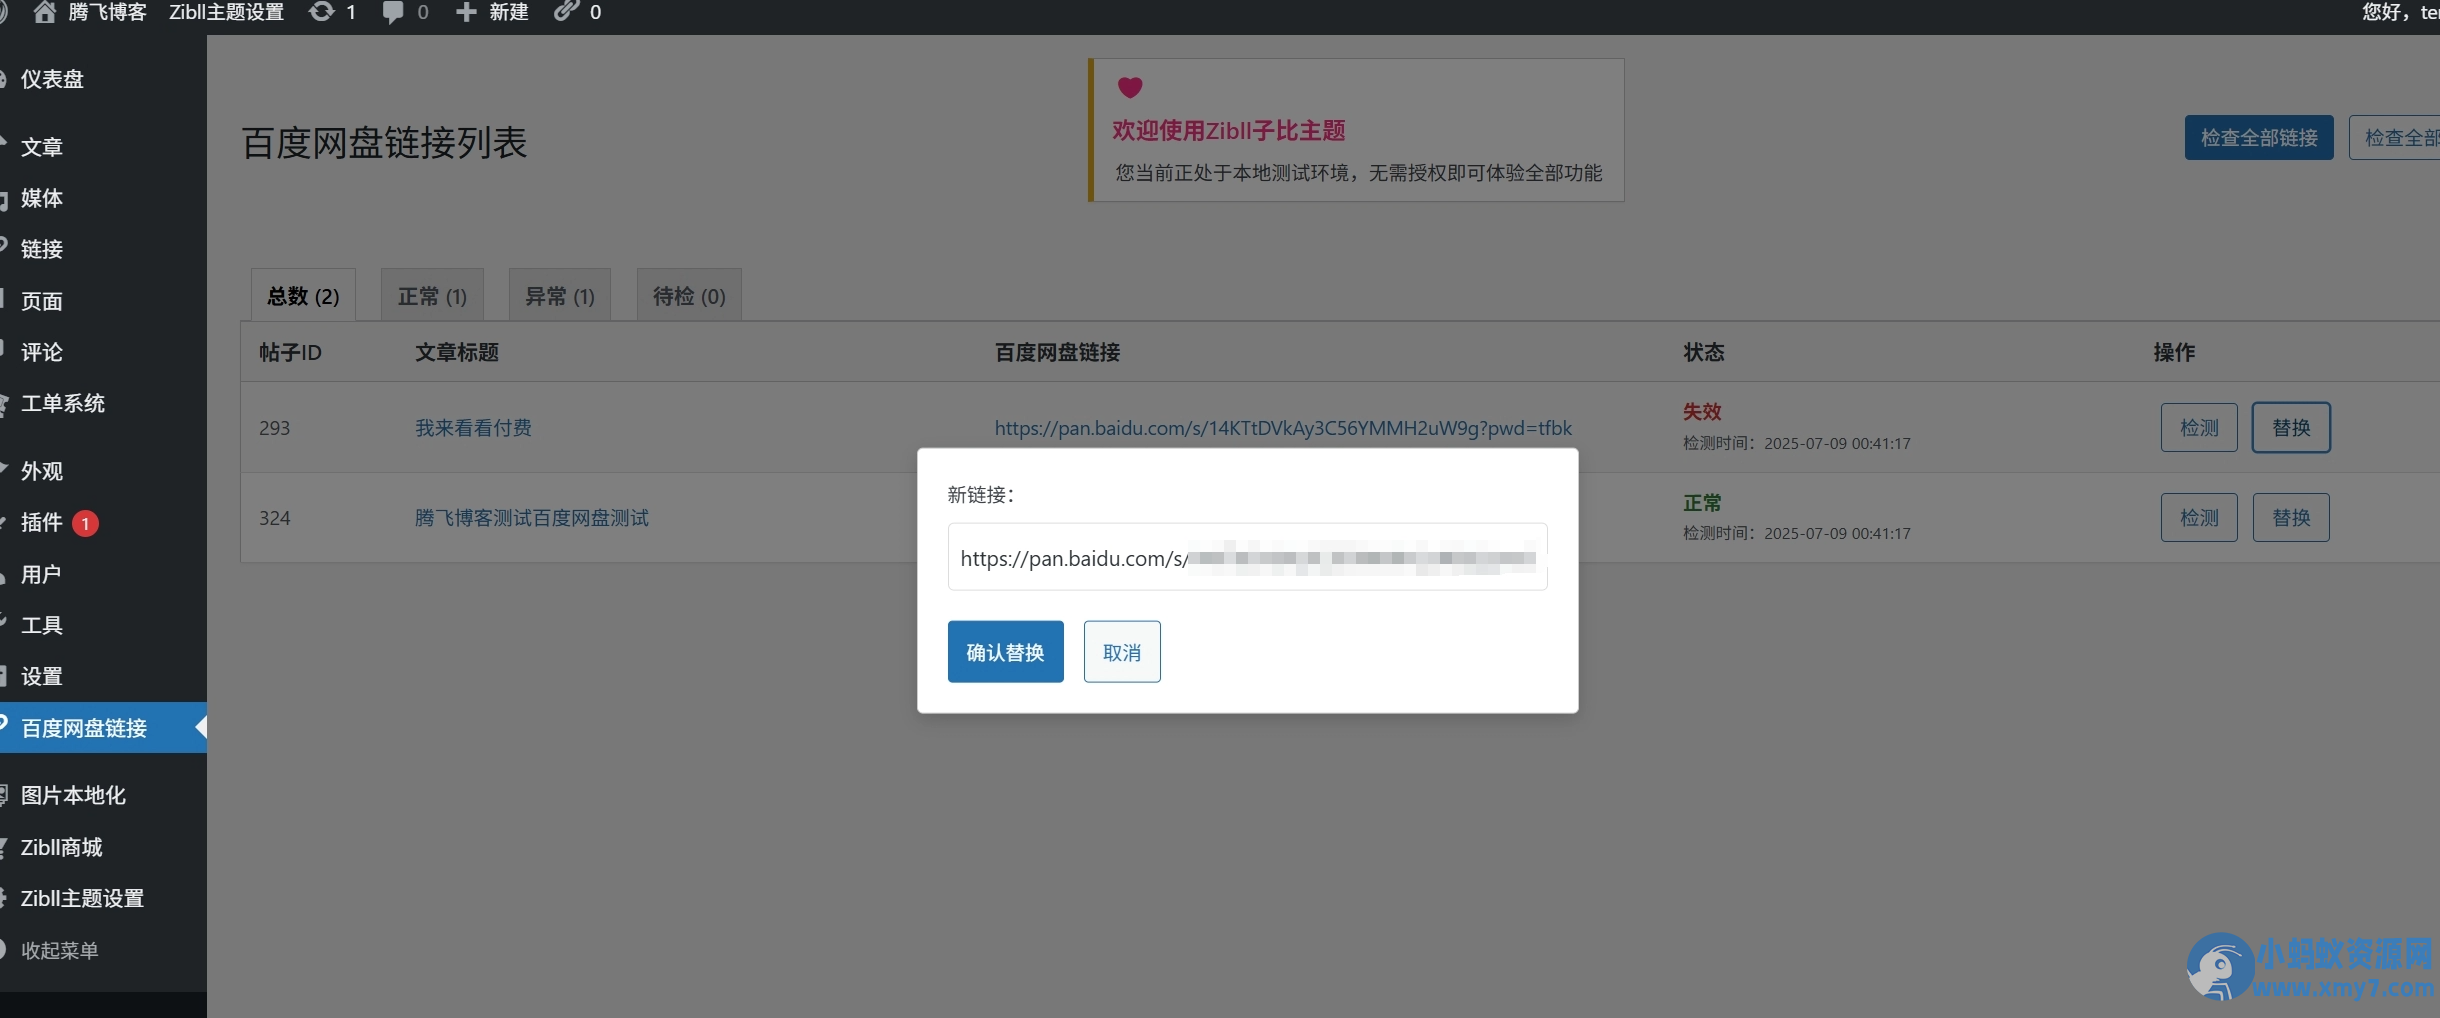Confirm with the 确认替换 button
Viewport: 2440px width, 1018px height.
tap(1006, 652)
